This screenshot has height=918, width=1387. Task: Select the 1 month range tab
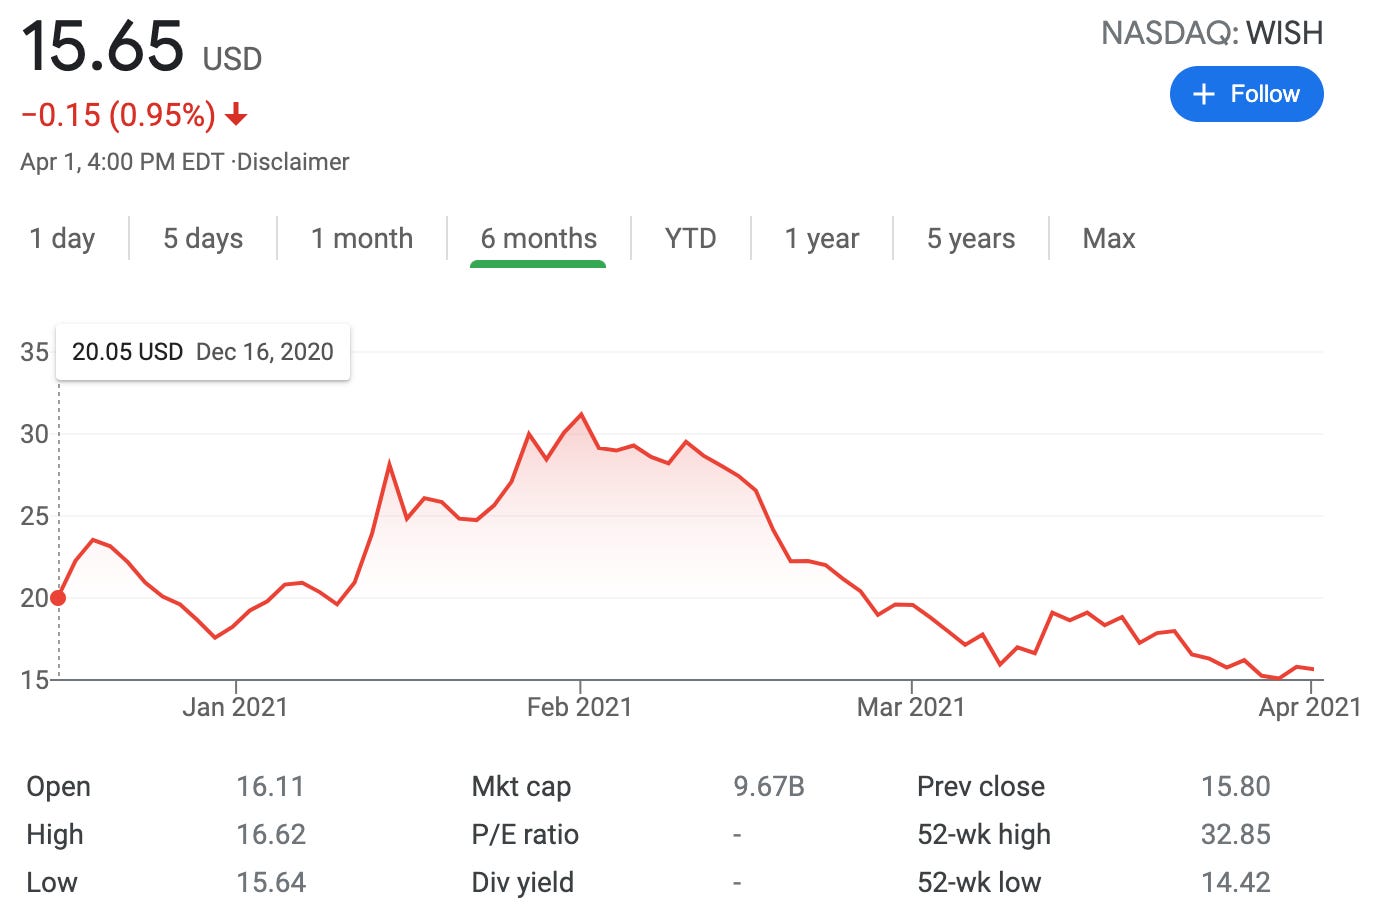362,238
